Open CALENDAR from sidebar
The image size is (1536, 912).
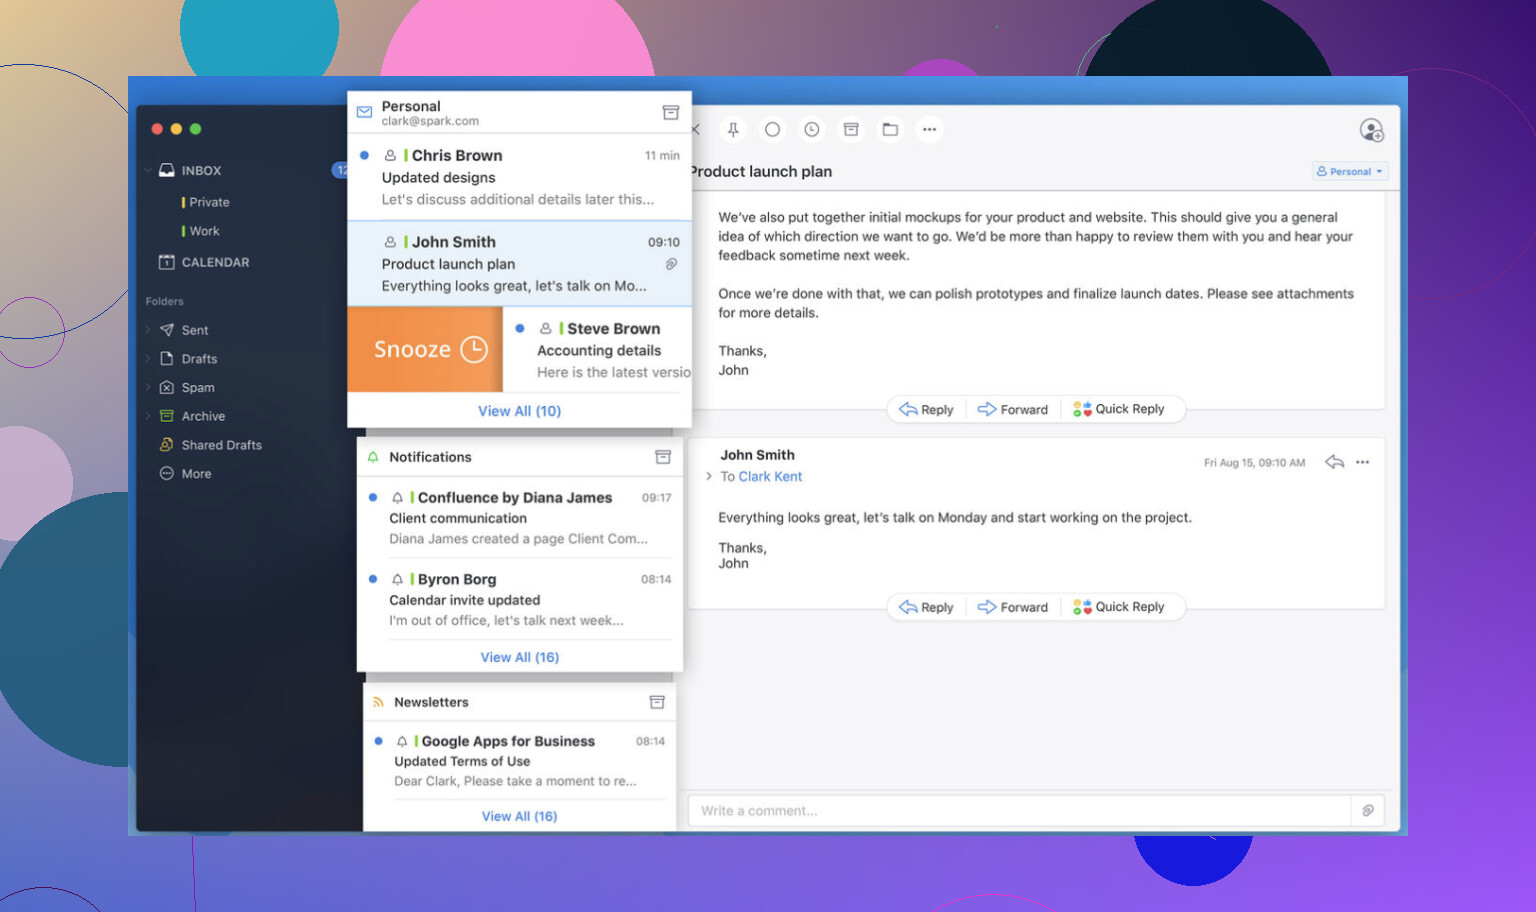[x=204, y=262]
